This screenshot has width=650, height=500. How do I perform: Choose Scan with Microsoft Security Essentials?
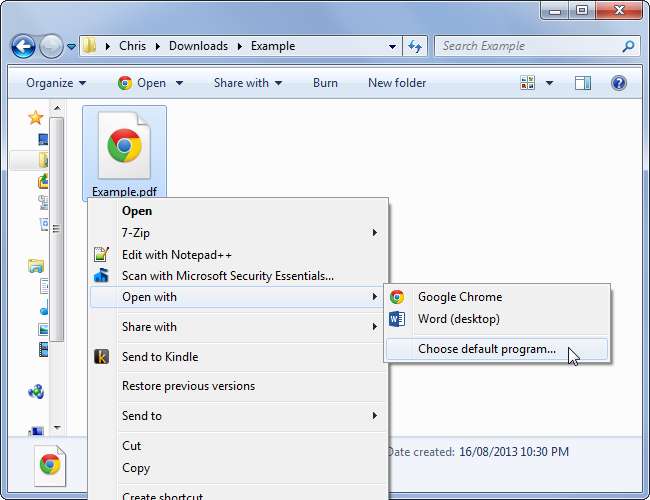click(239, 276)
